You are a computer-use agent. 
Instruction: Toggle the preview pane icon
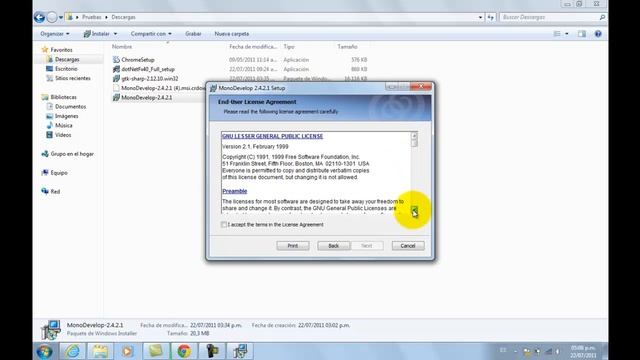pos(582,34)
